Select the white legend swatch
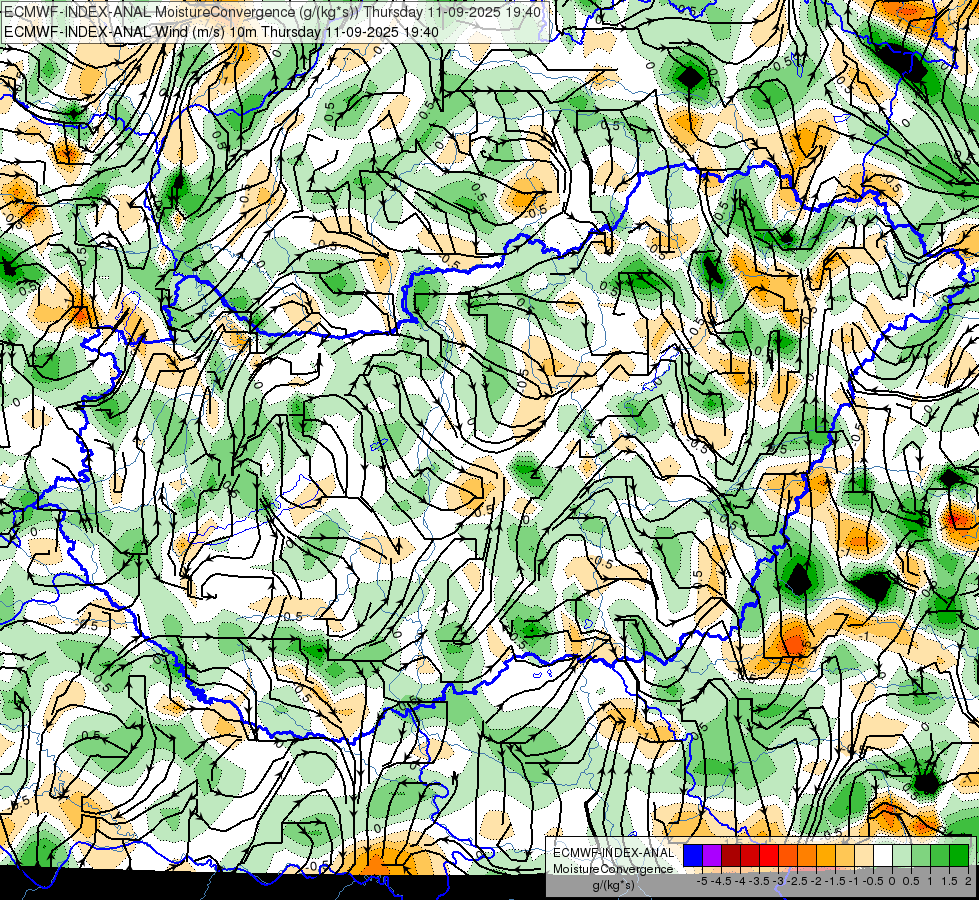 pyautogui.click(x=883, y=855)
